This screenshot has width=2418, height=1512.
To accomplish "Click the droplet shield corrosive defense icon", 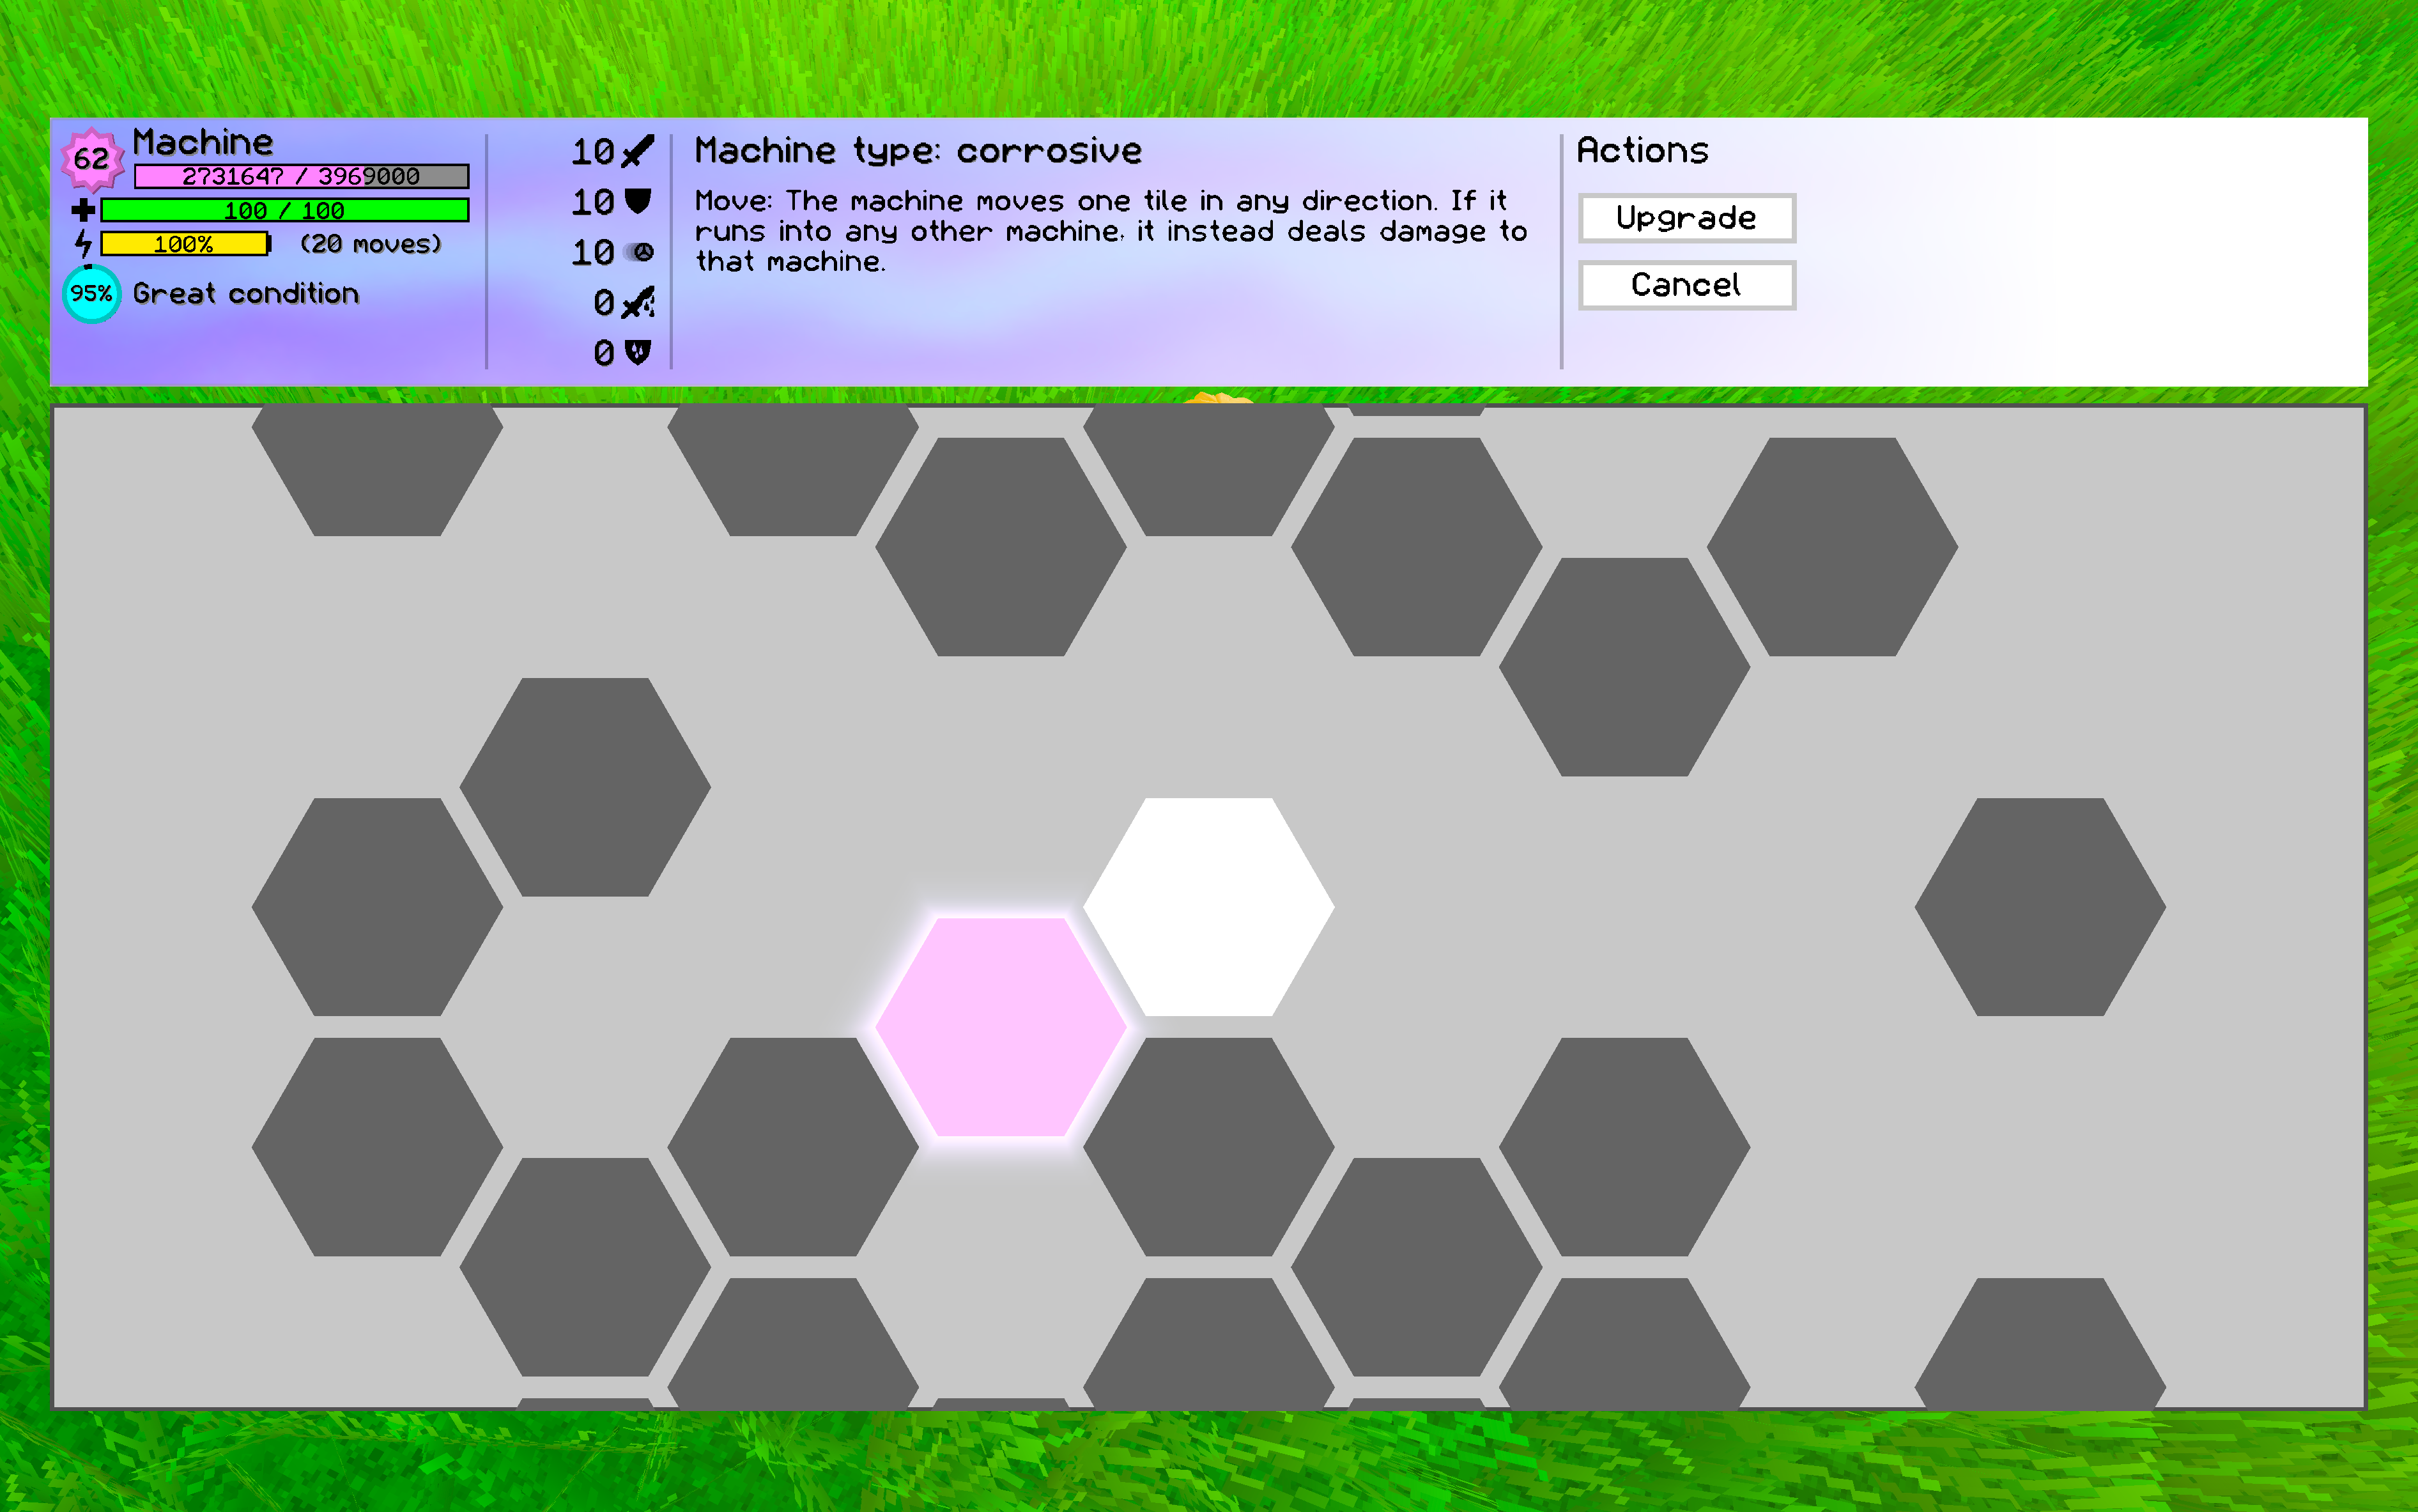I will click(637, 352).
